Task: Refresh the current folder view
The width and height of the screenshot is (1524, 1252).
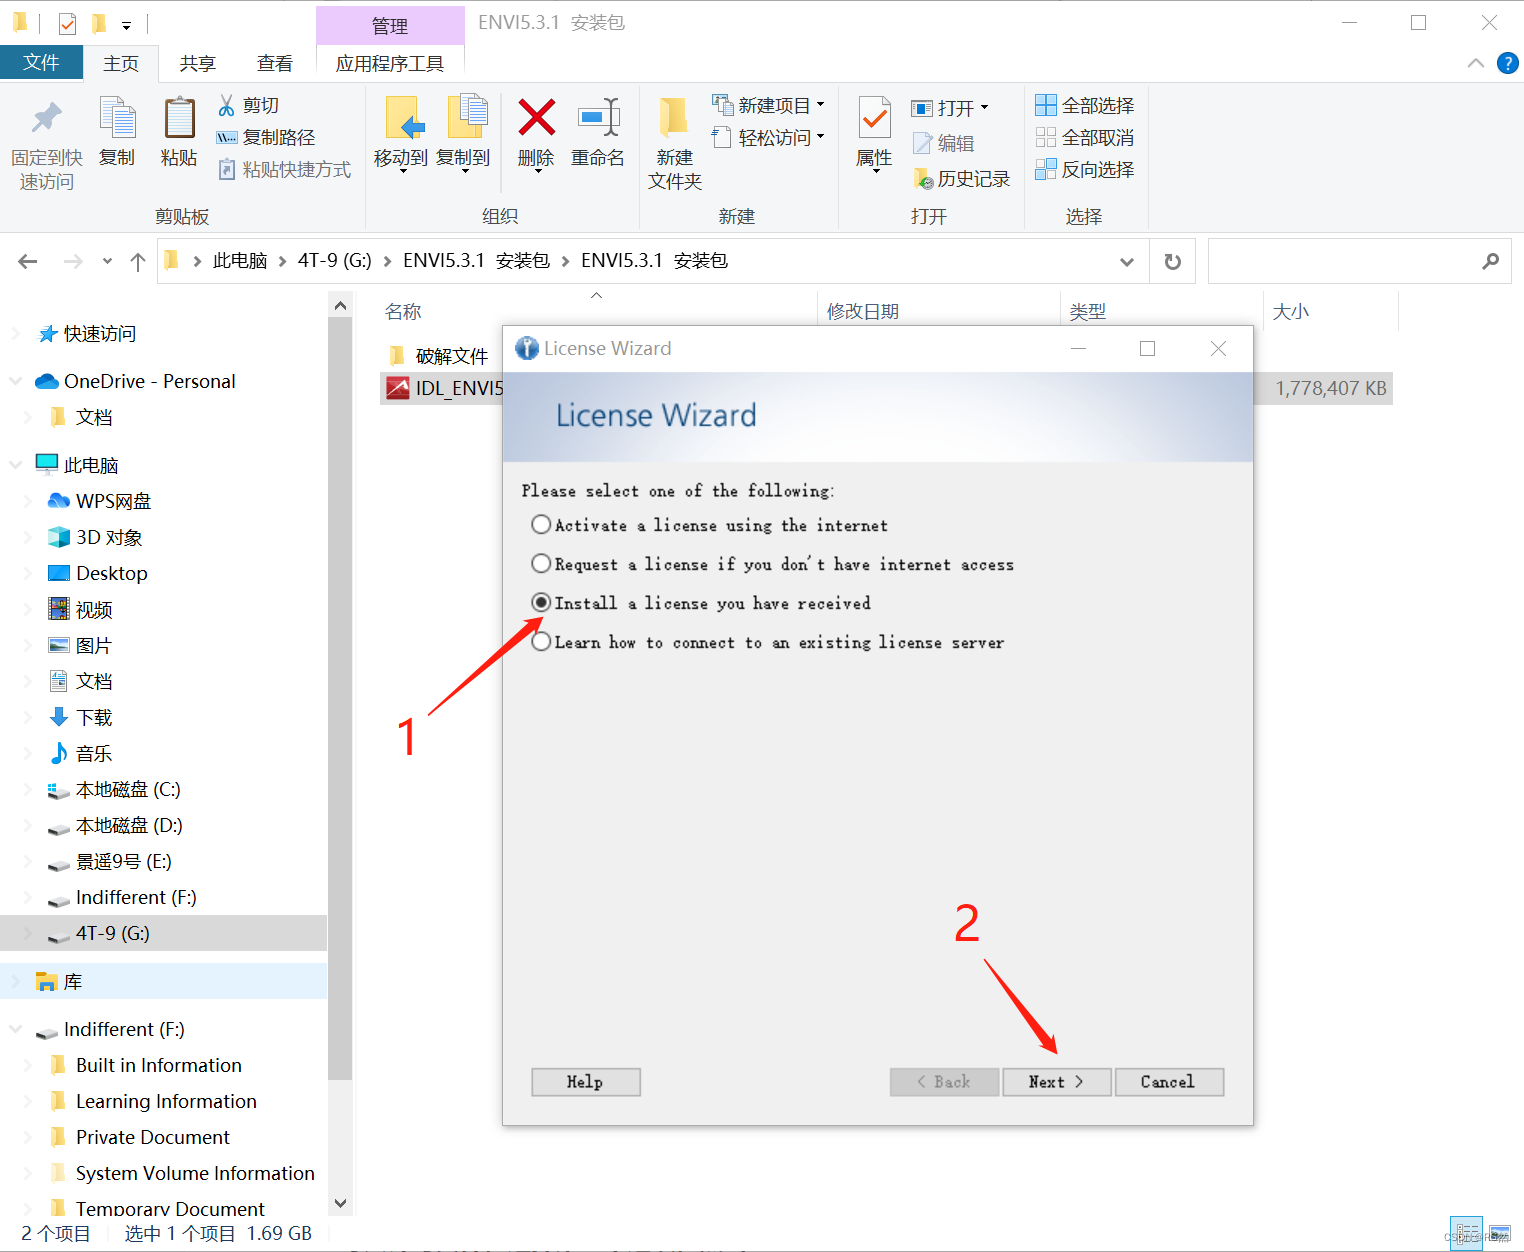Action: pos(1173,261)
